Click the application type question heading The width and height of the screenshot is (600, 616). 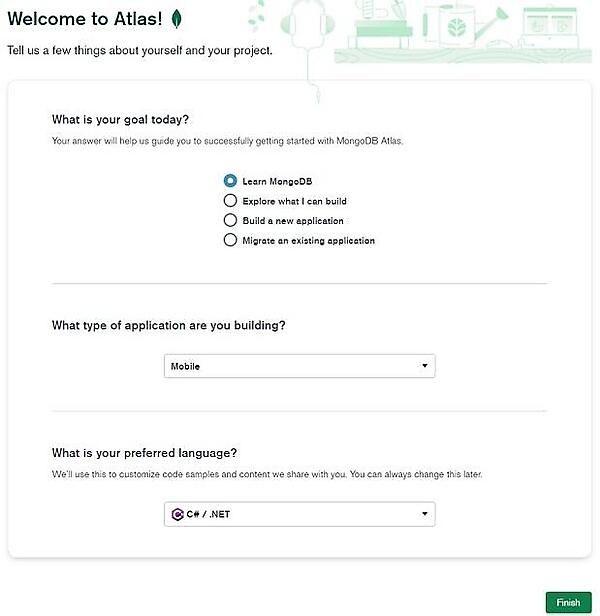[168, 325]
